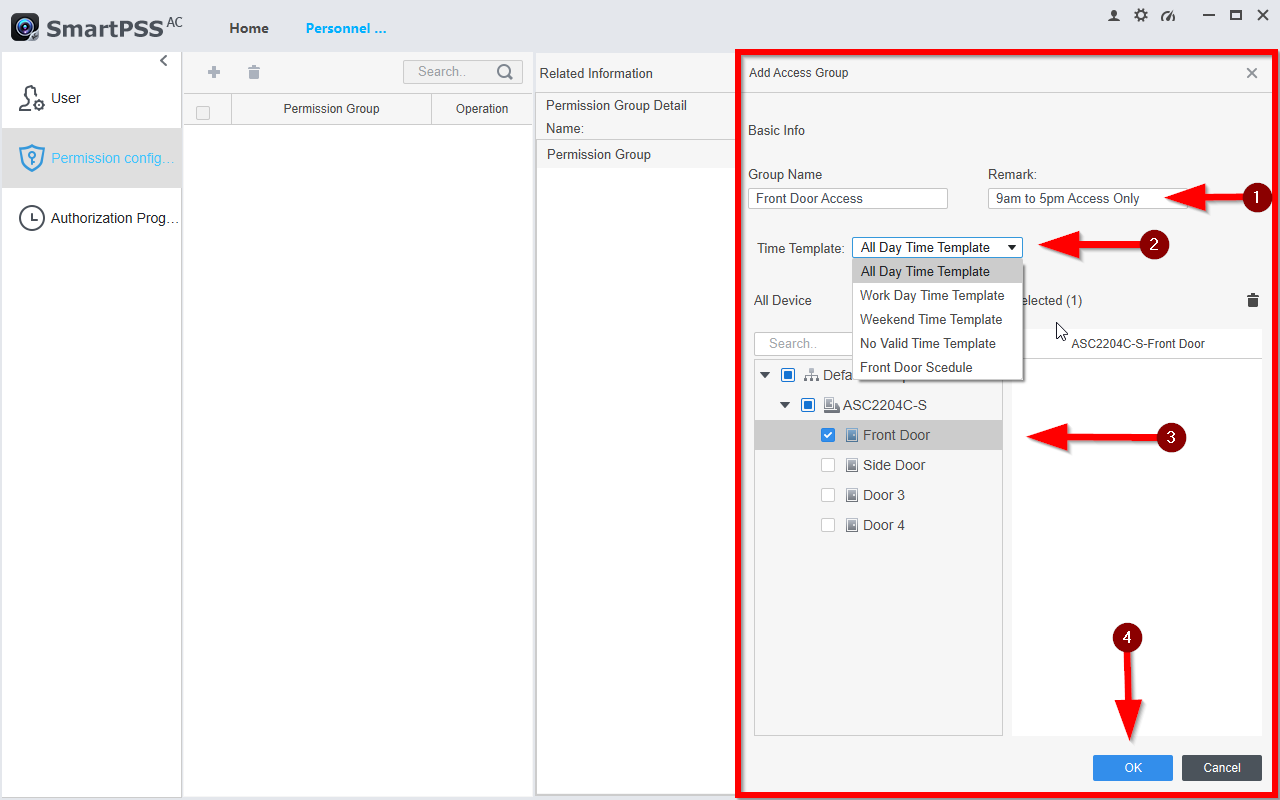Tick the select-all checkbox in Permission Group header
This screenshot has width=1280, height=800.
(x=203, y=113)
